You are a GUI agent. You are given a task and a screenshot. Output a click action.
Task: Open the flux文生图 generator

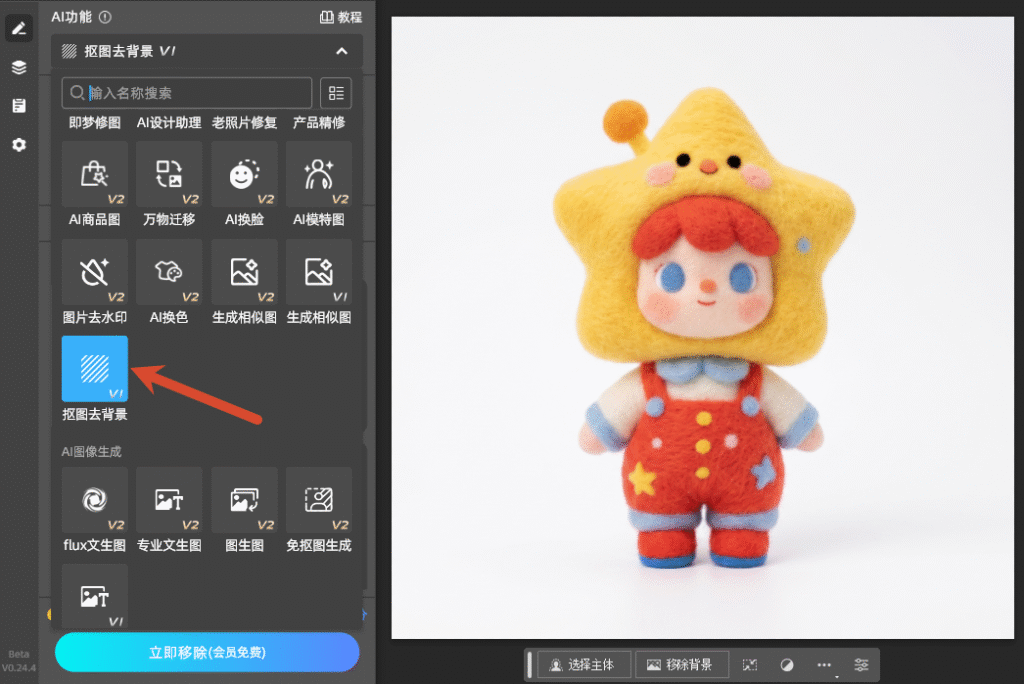[x=95, y=500]
